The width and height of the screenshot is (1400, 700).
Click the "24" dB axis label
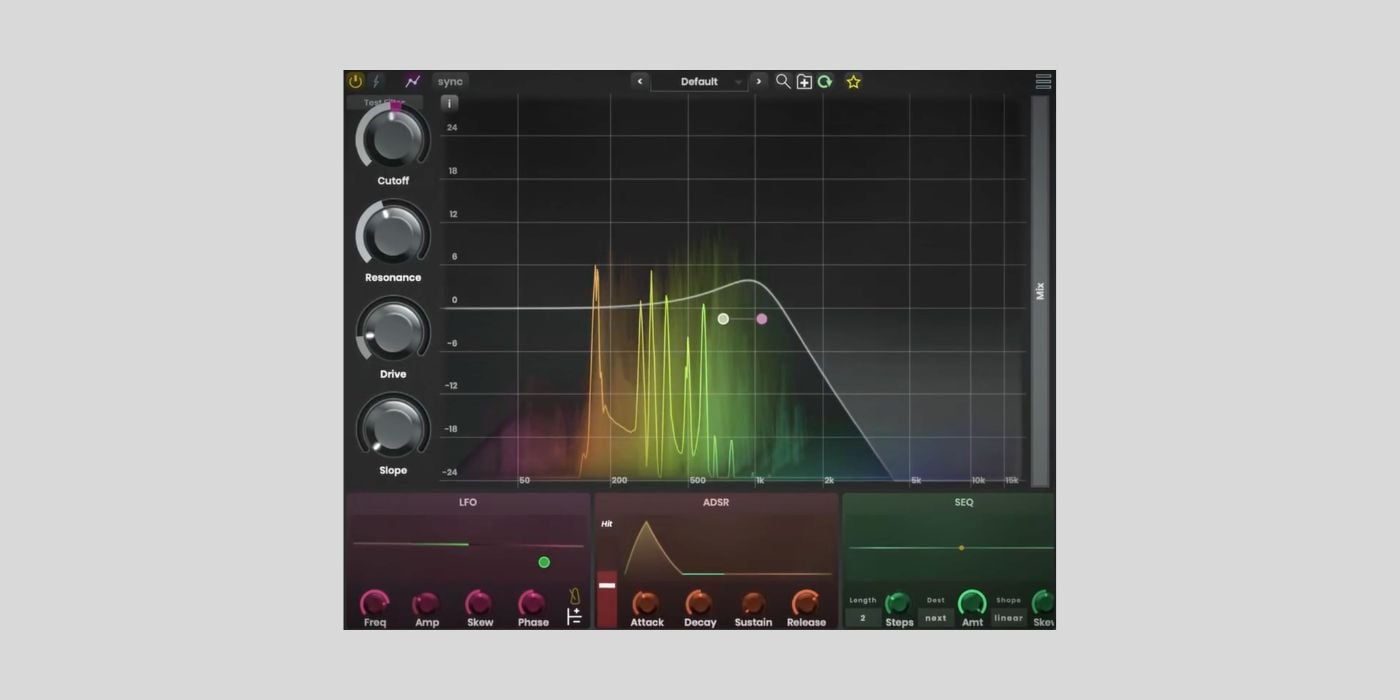click(x=452, y=128)
